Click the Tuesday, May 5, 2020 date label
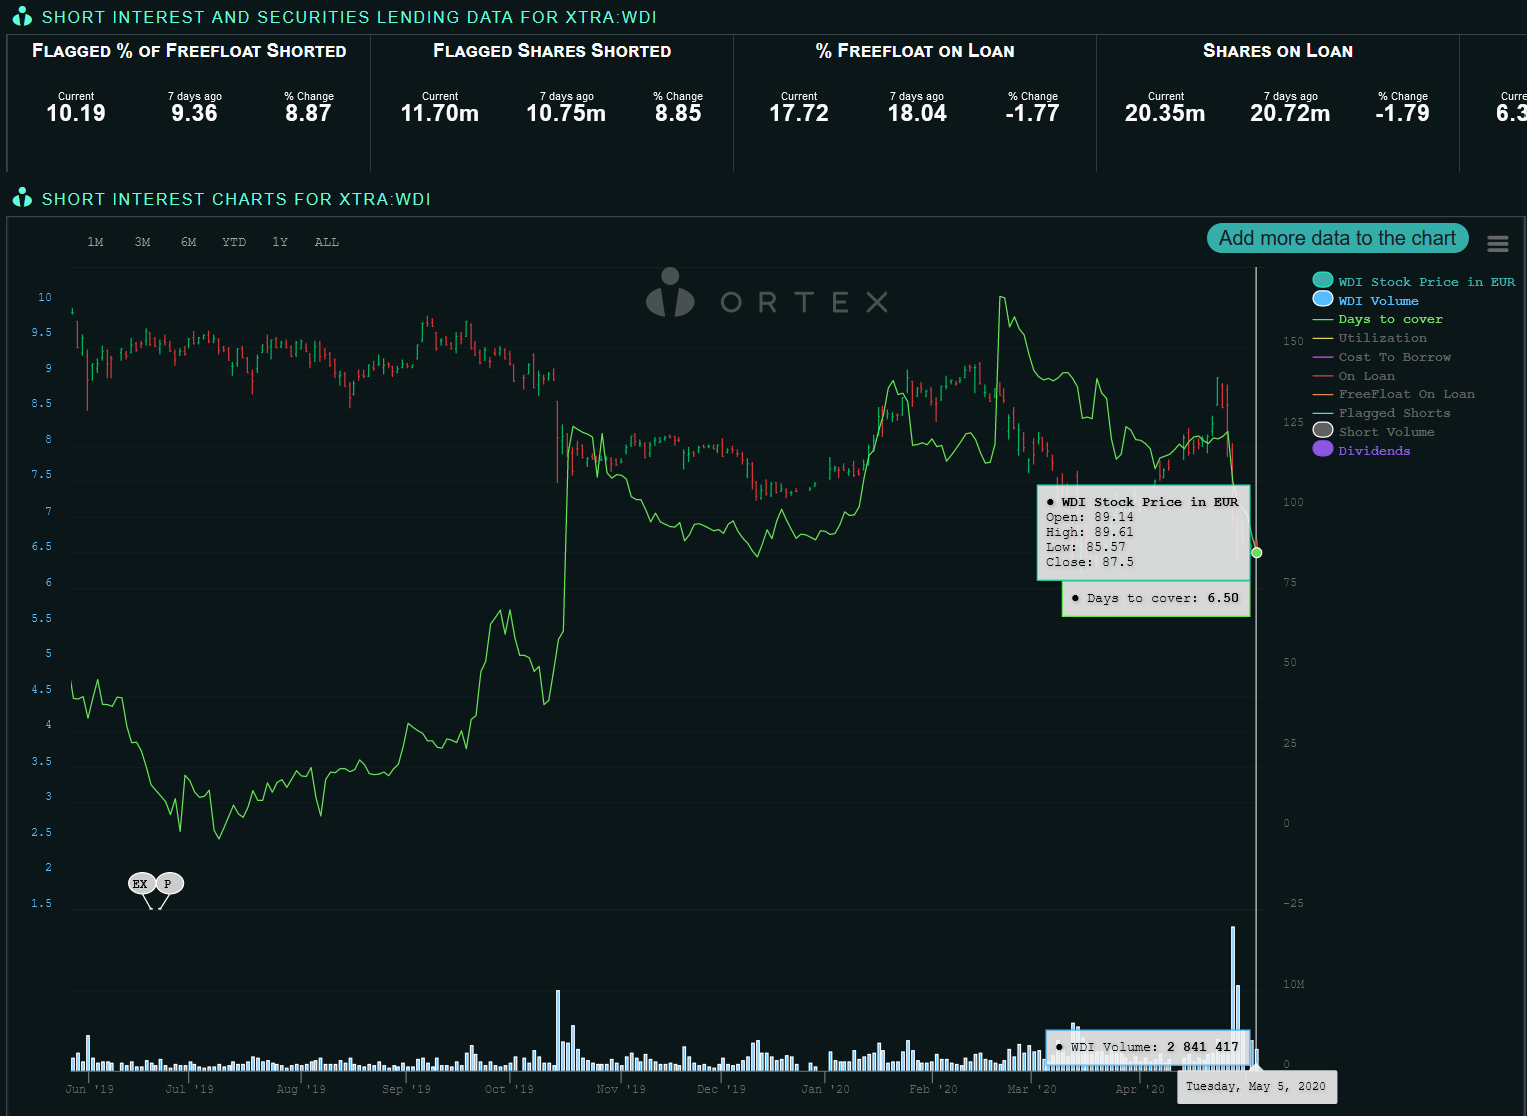Screen dimensions: 1527x1116 [1256, 1087]
